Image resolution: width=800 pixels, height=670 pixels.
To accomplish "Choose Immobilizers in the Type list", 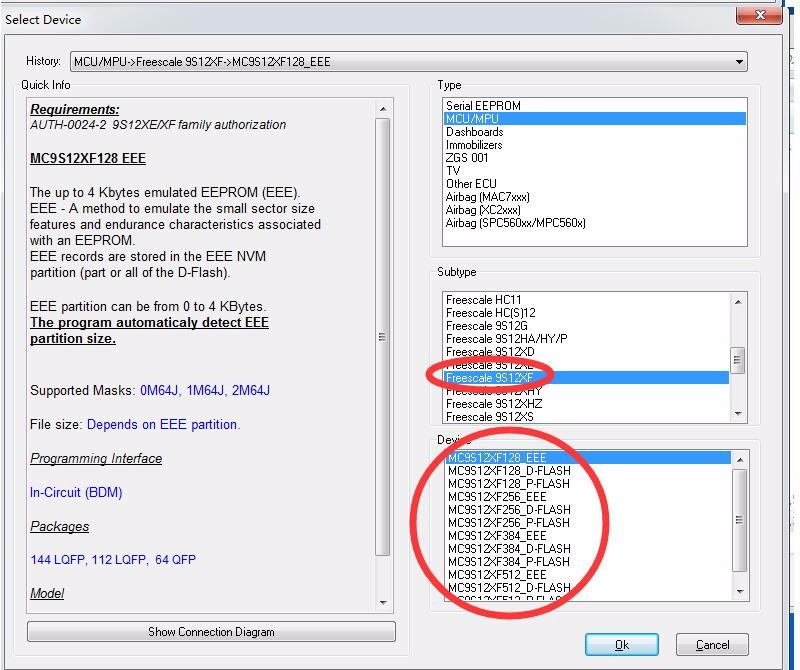I will pyautogui.click(x=594, y=145).
